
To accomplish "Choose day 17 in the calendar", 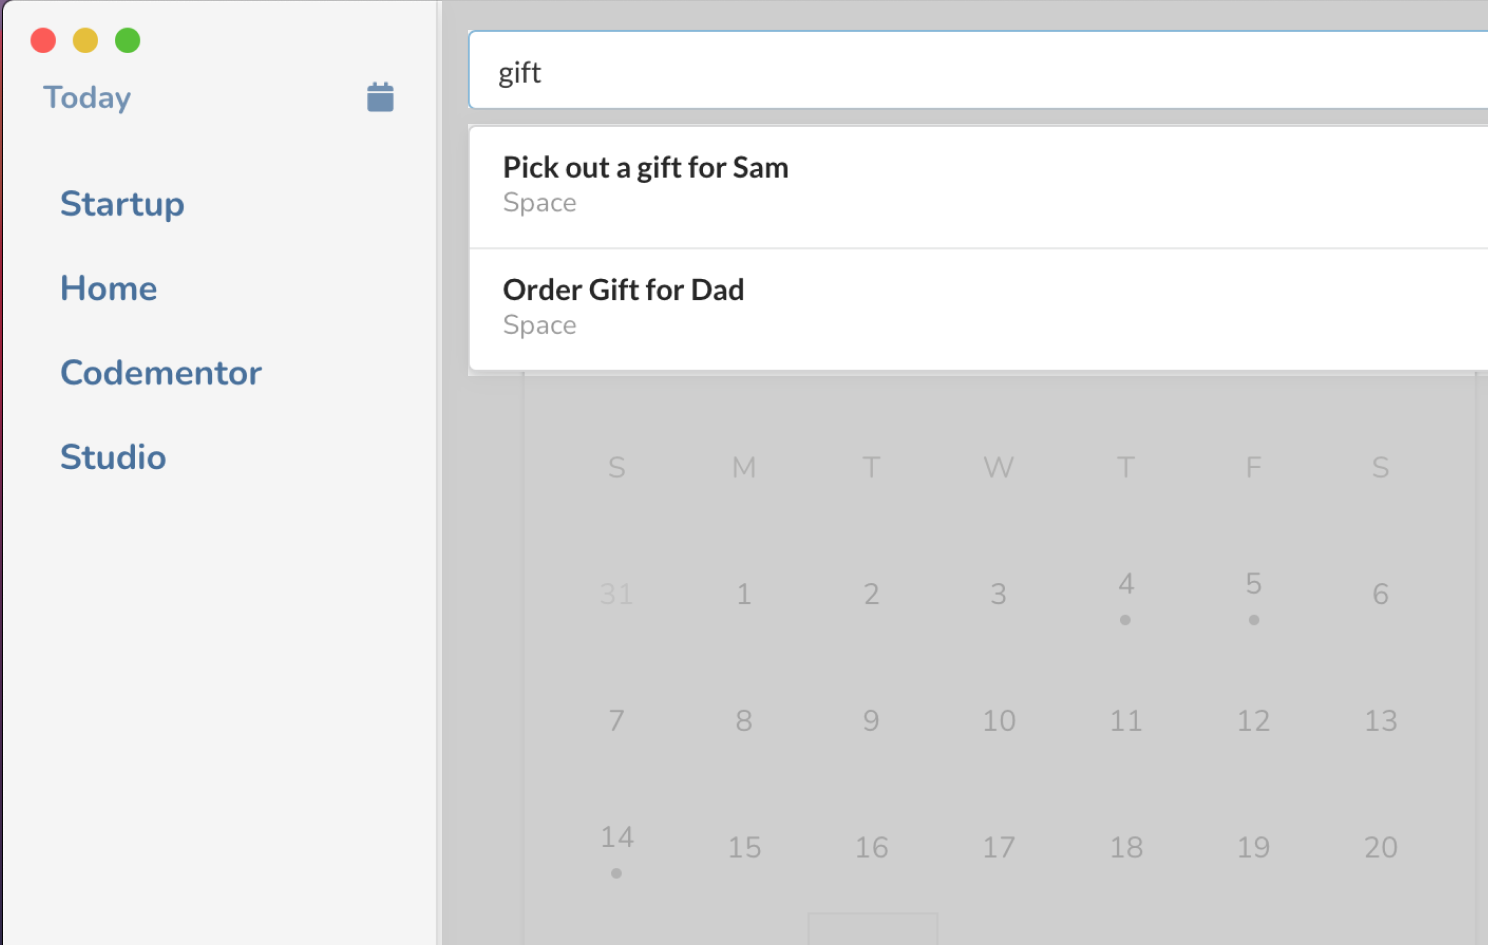I will pos(999,848).
